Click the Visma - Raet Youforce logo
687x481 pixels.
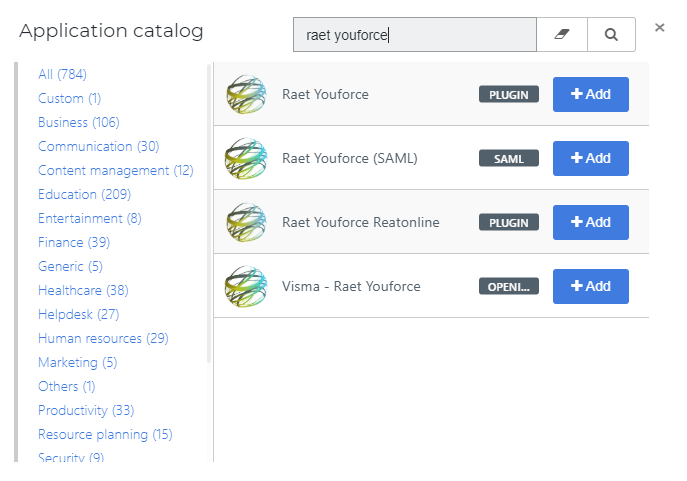[246, 286]
